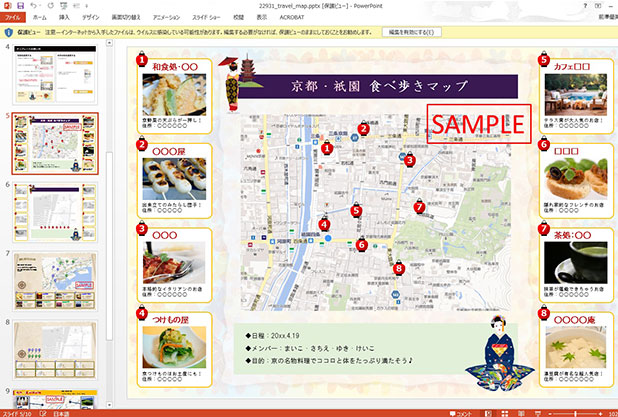Click the Ribbon Display Options icon
Screen dimensions: 618x417
(598, 6)
